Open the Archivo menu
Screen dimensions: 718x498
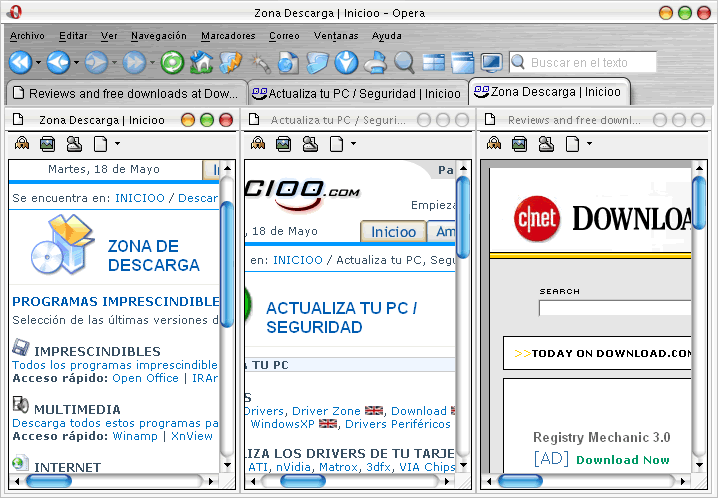[27, 36]
